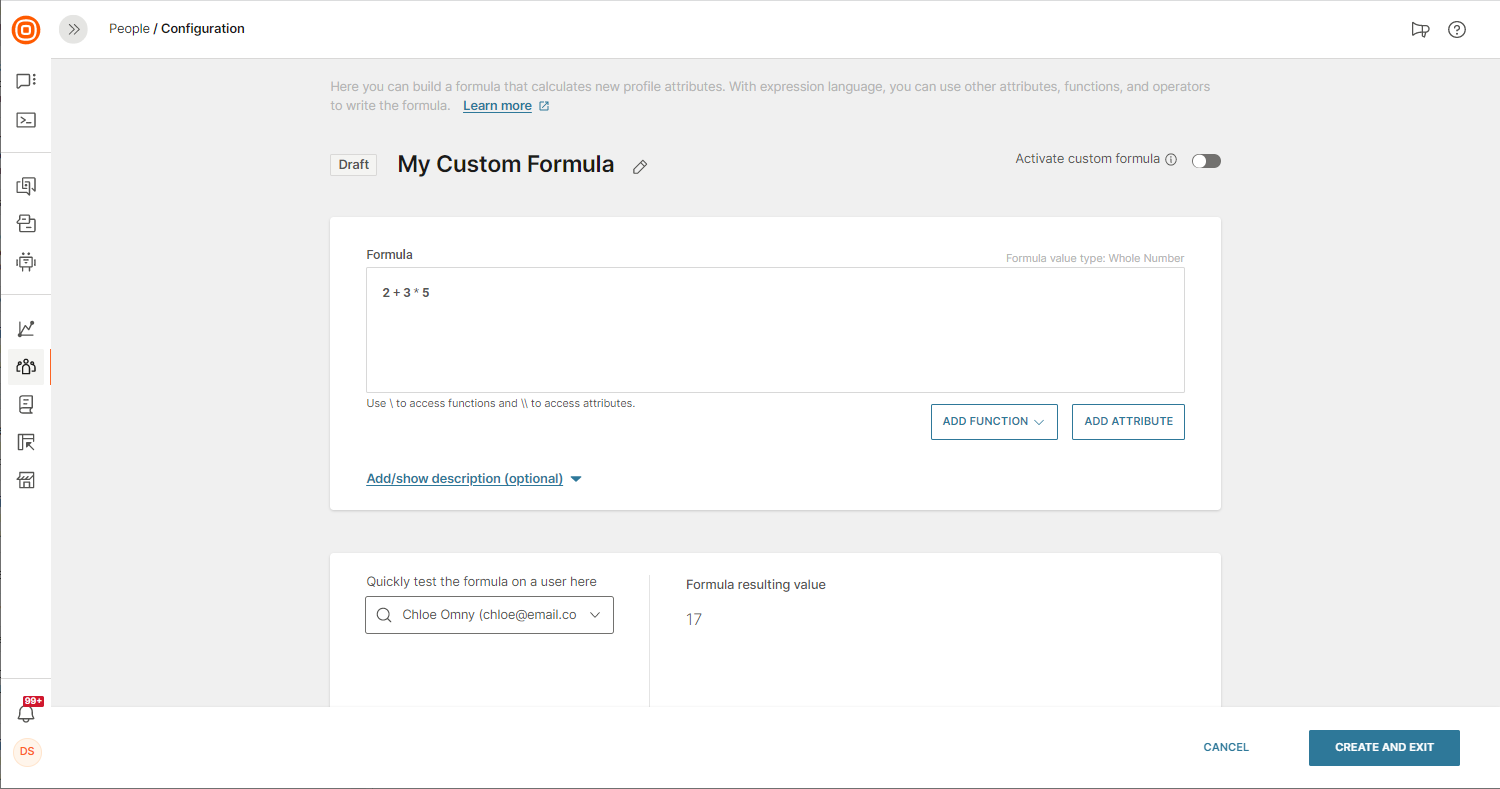The width and height of the screenshot is (1500, 789).
Task: Open the help question mark icon
Action: tap(1457, 30)
